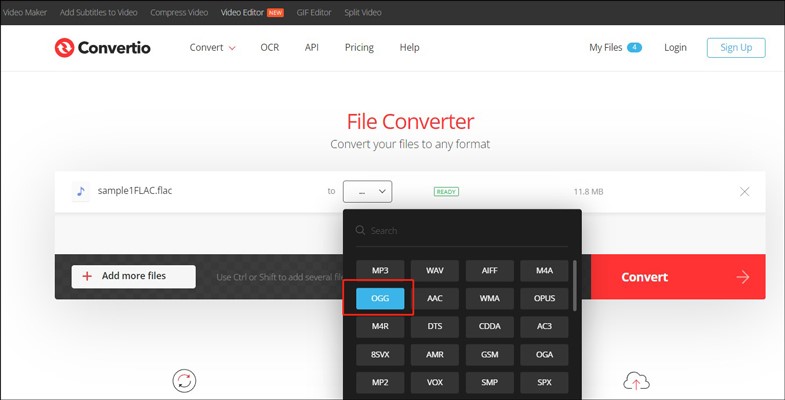Select WMA format
Viewport: 785px width, 400px height.
click(x=490, y=298)
